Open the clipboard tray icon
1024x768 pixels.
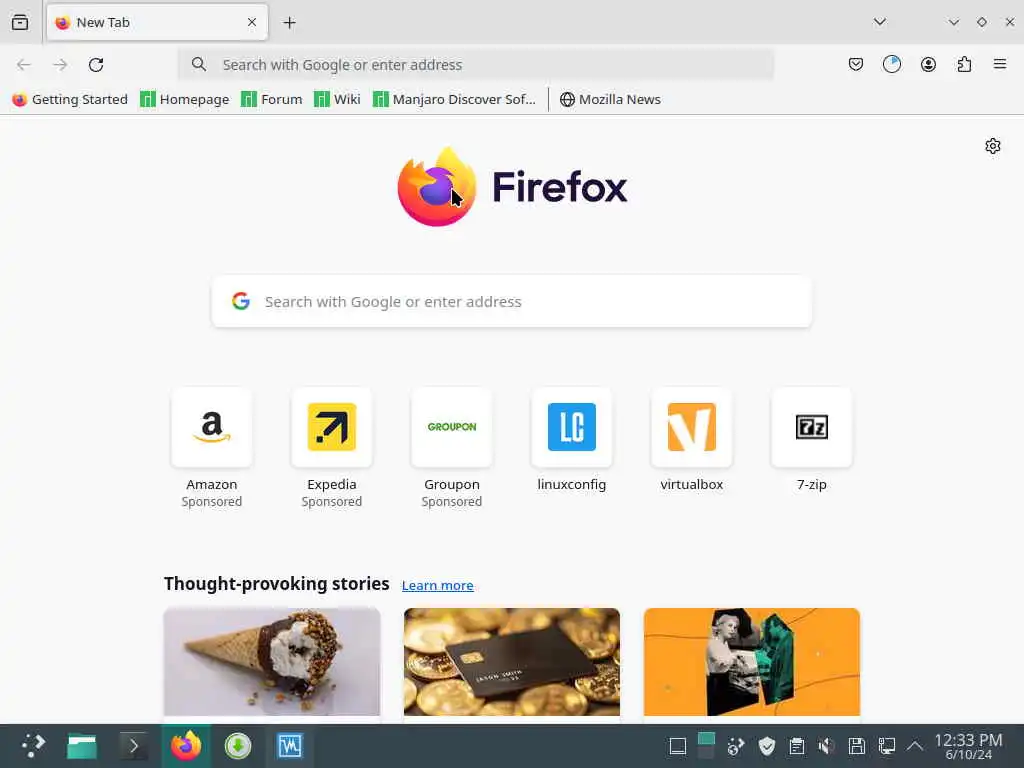click(x=797, y=746)
